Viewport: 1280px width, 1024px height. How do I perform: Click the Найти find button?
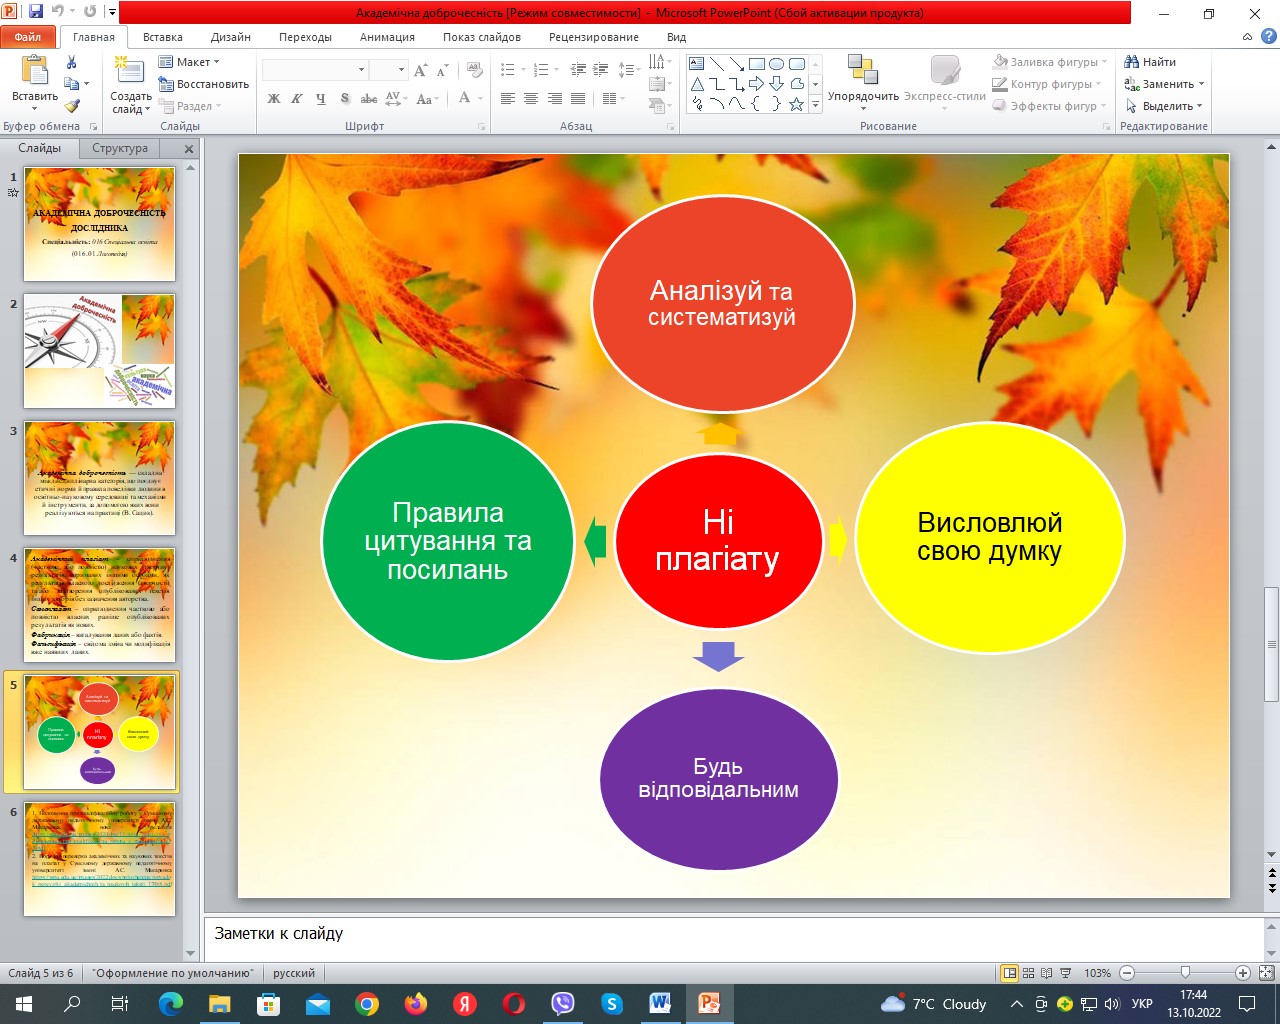(1150, 62)
